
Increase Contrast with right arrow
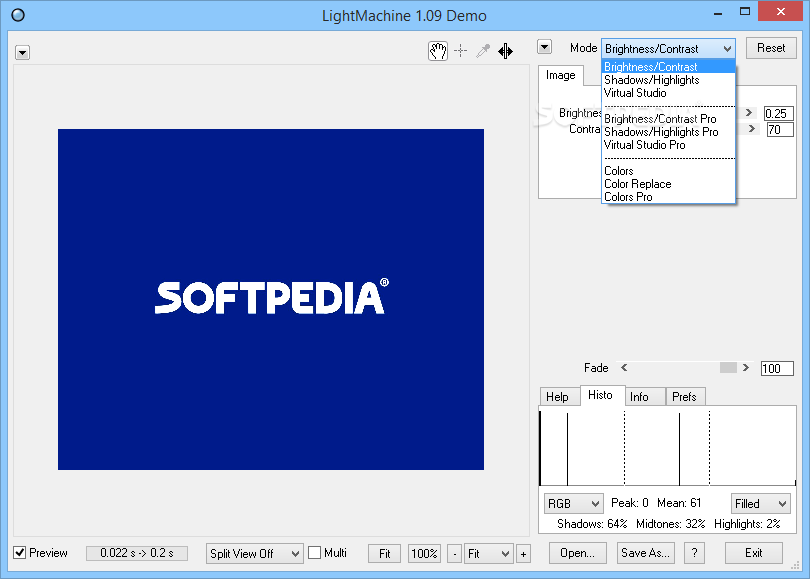[752, 129]
